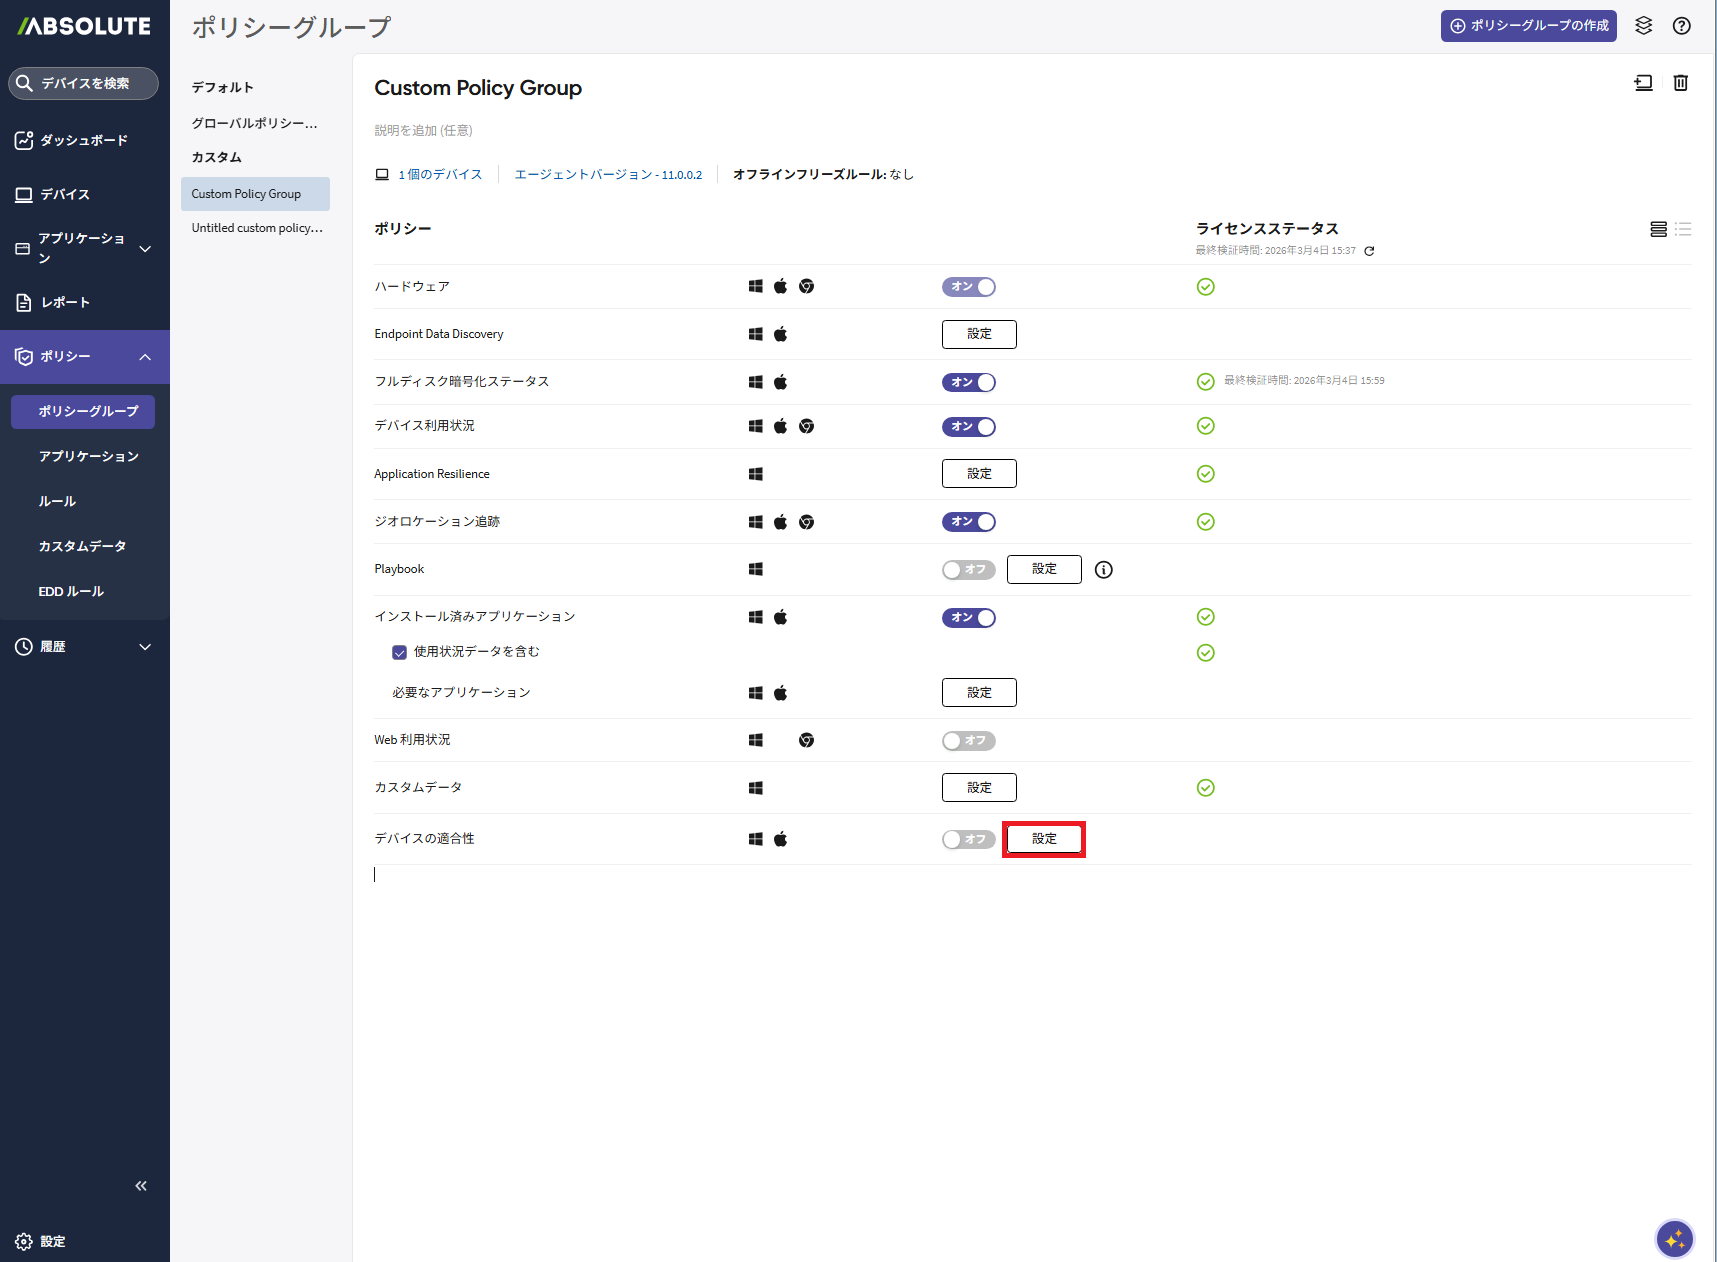Enable the Web 利用状況 toggle
Viewport: 1717px width, 1262px height.
968,741
